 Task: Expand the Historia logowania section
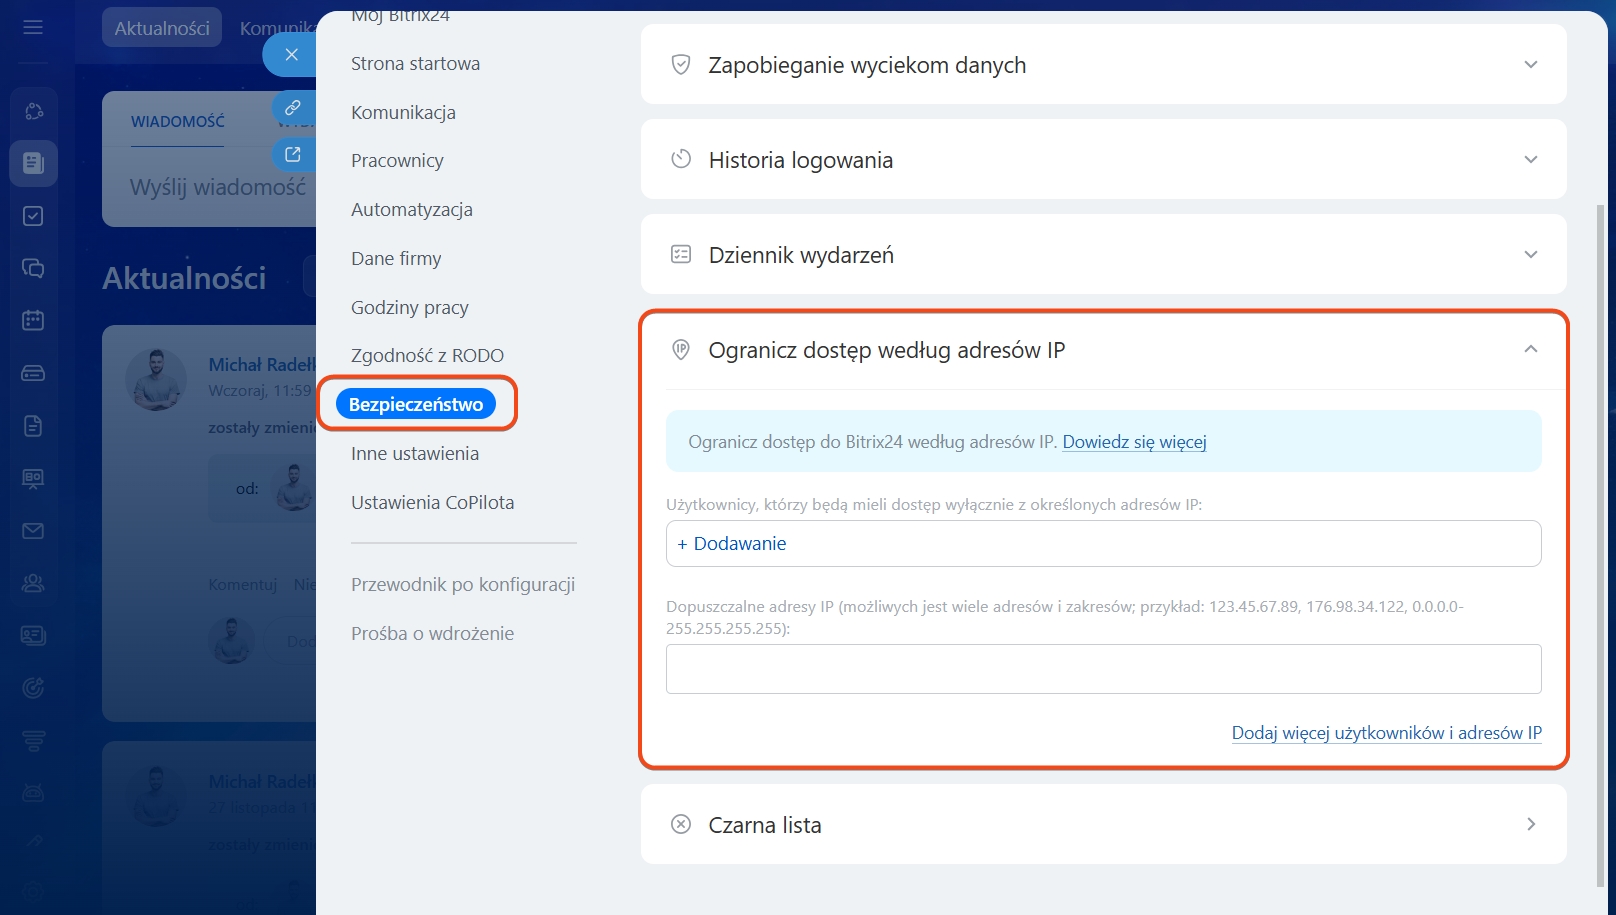(1530, 160)
